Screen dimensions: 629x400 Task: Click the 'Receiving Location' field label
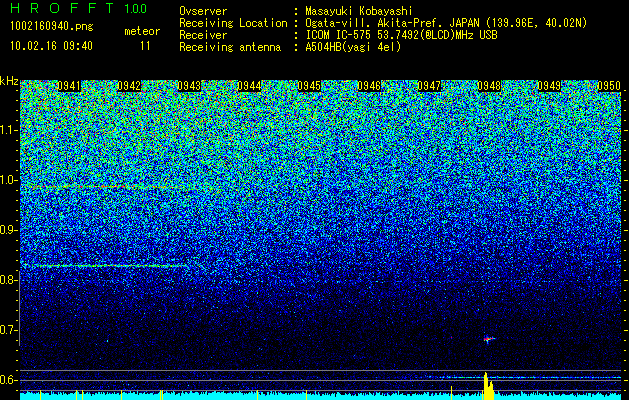pyautogui.click(x=233, y=23)
